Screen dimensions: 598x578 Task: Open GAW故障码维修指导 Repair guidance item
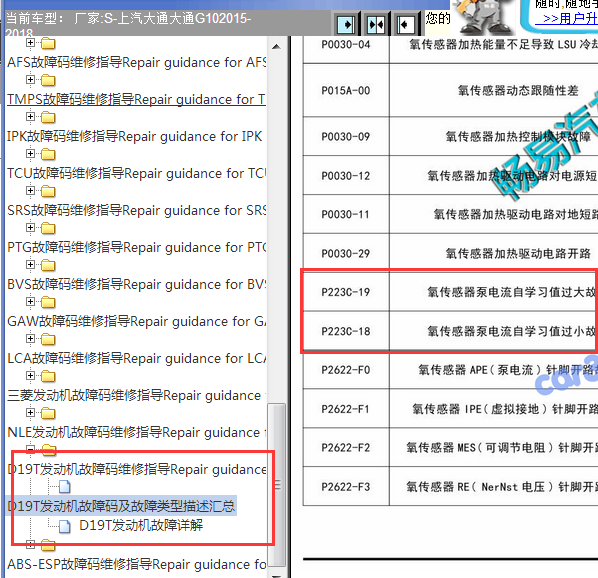point(137,321)
